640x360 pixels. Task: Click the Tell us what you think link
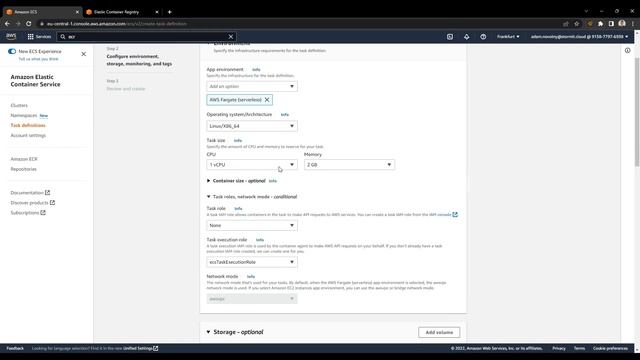pyautogui.click(x=38, y=59)
